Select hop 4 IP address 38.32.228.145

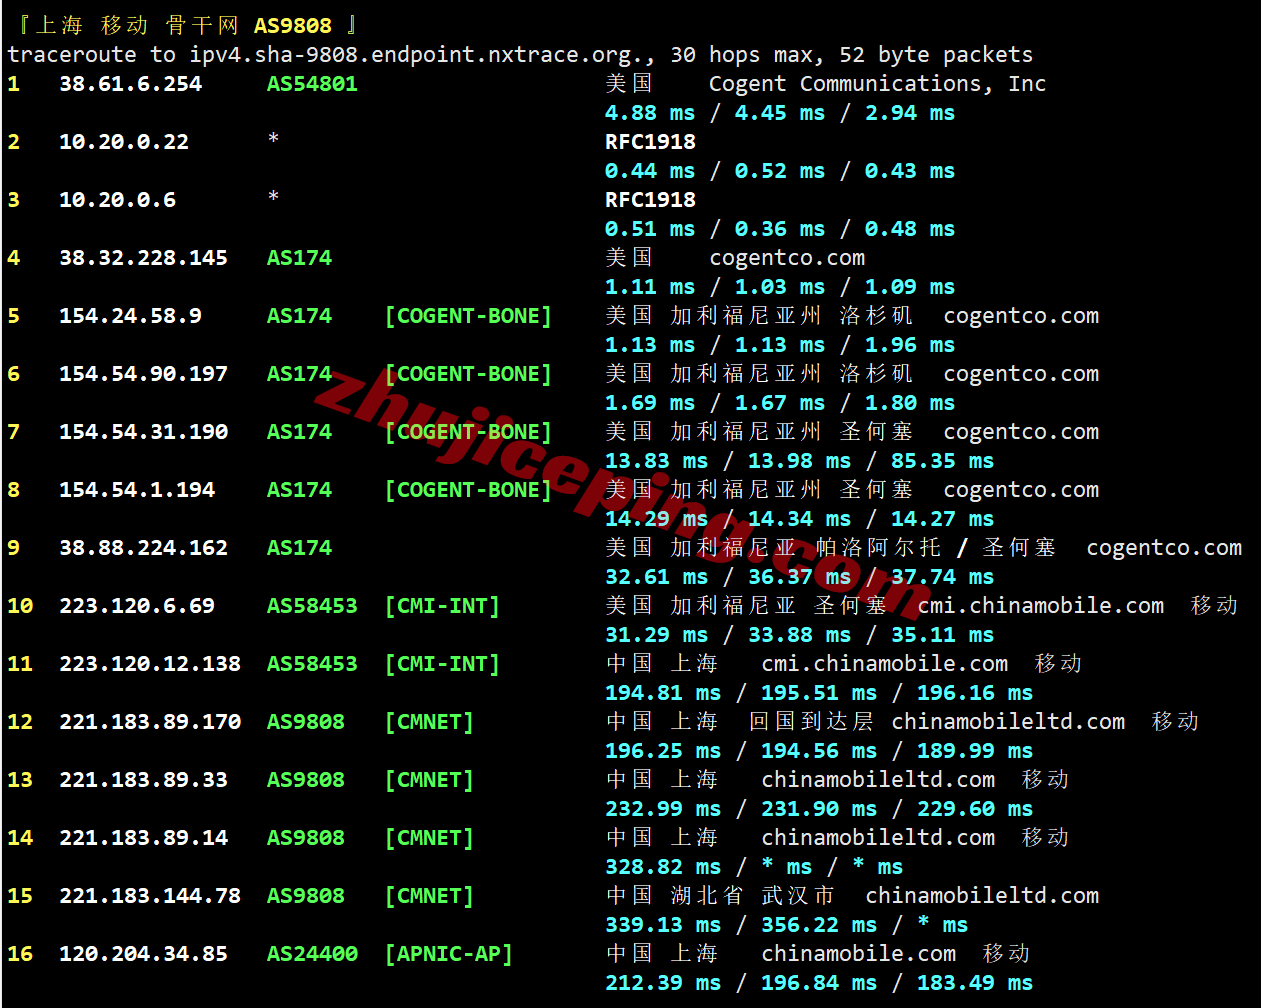click(x=143, y=258)
